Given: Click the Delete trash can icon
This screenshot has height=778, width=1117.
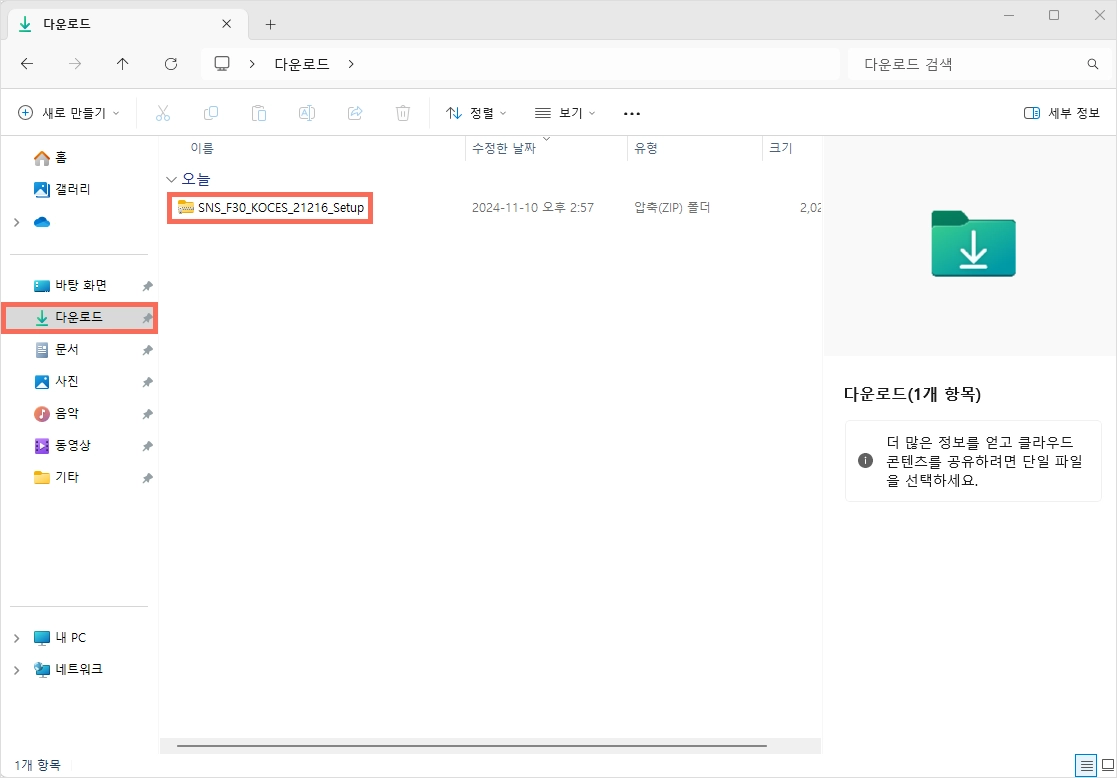Looking at the screenshot, I should click(x=403, y=113).
